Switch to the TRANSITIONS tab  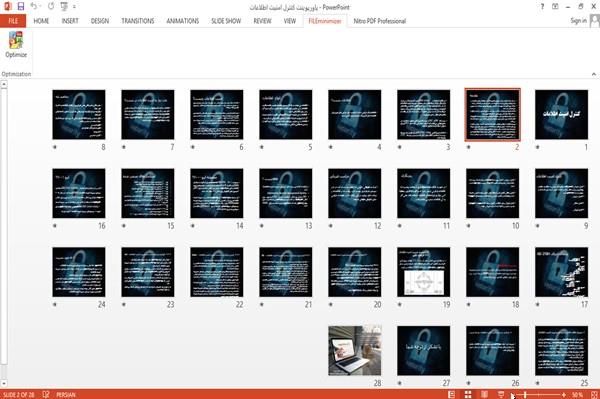pos(138,21)
